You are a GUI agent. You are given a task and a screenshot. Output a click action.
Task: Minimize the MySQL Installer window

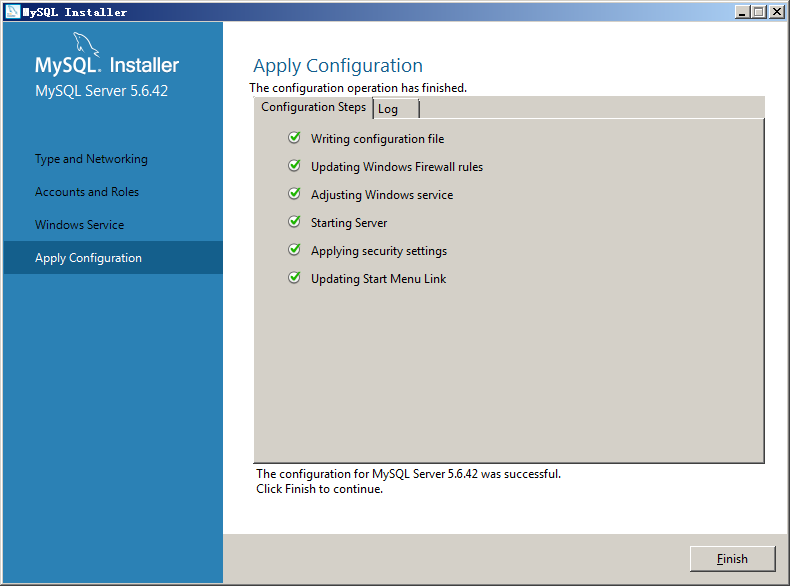click(x=741, y=12)
